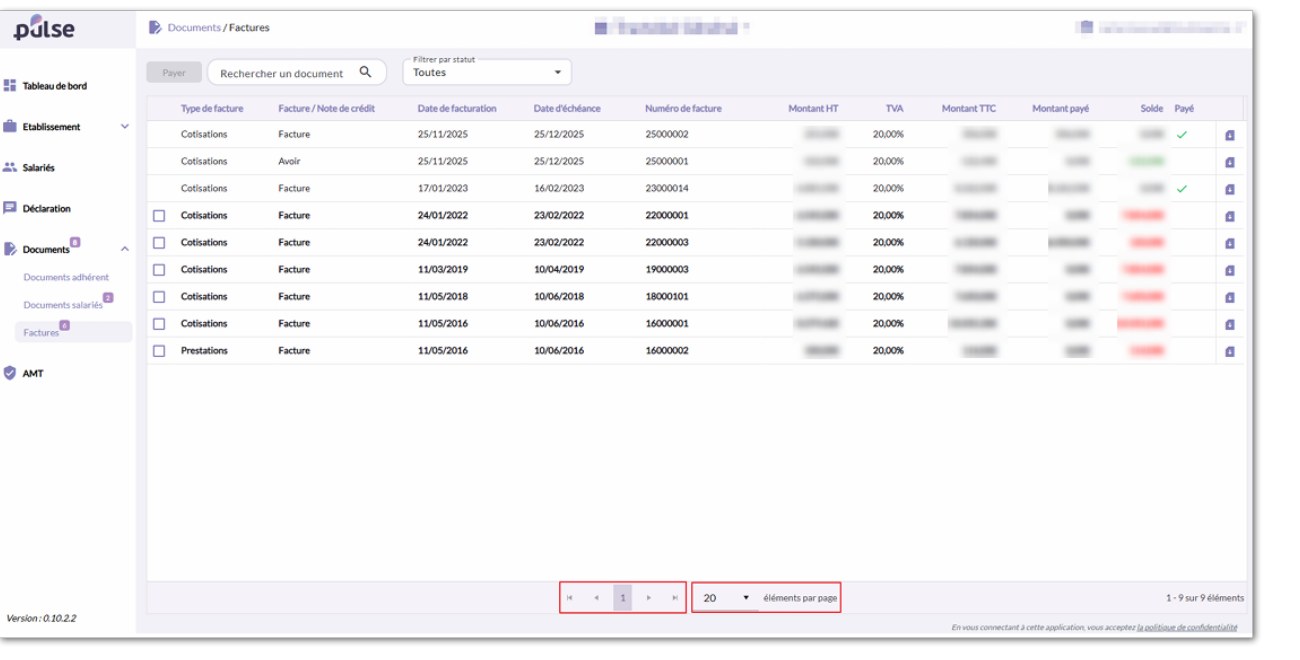Click the Déclaration sidebar icon

(x=10, y=208)
